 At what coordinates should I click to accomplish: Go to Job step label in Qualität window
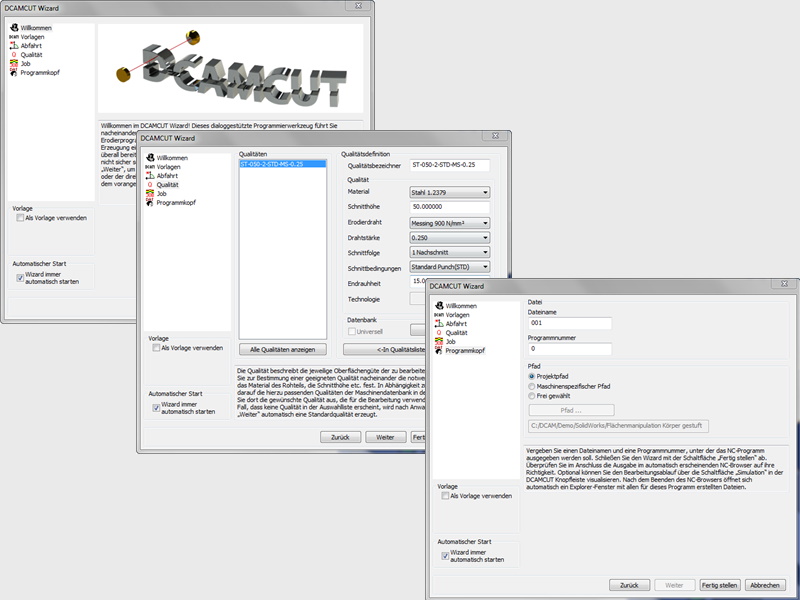point(162,193)
